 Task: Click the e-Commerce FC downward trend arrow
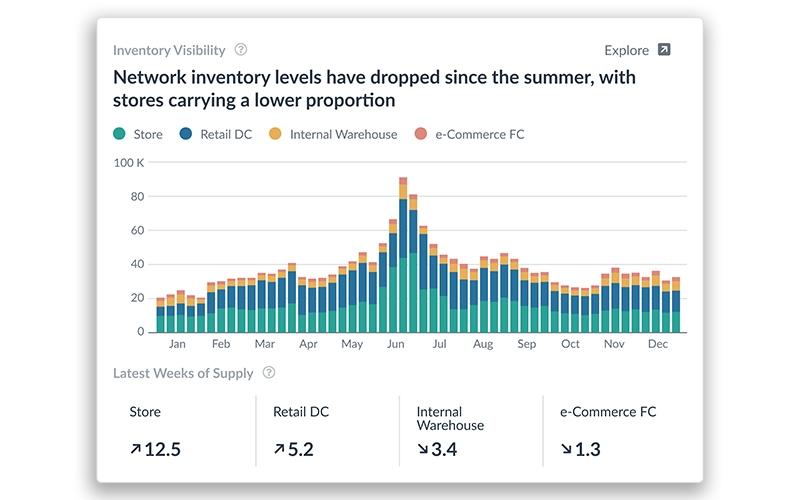(x=566, y=449)
